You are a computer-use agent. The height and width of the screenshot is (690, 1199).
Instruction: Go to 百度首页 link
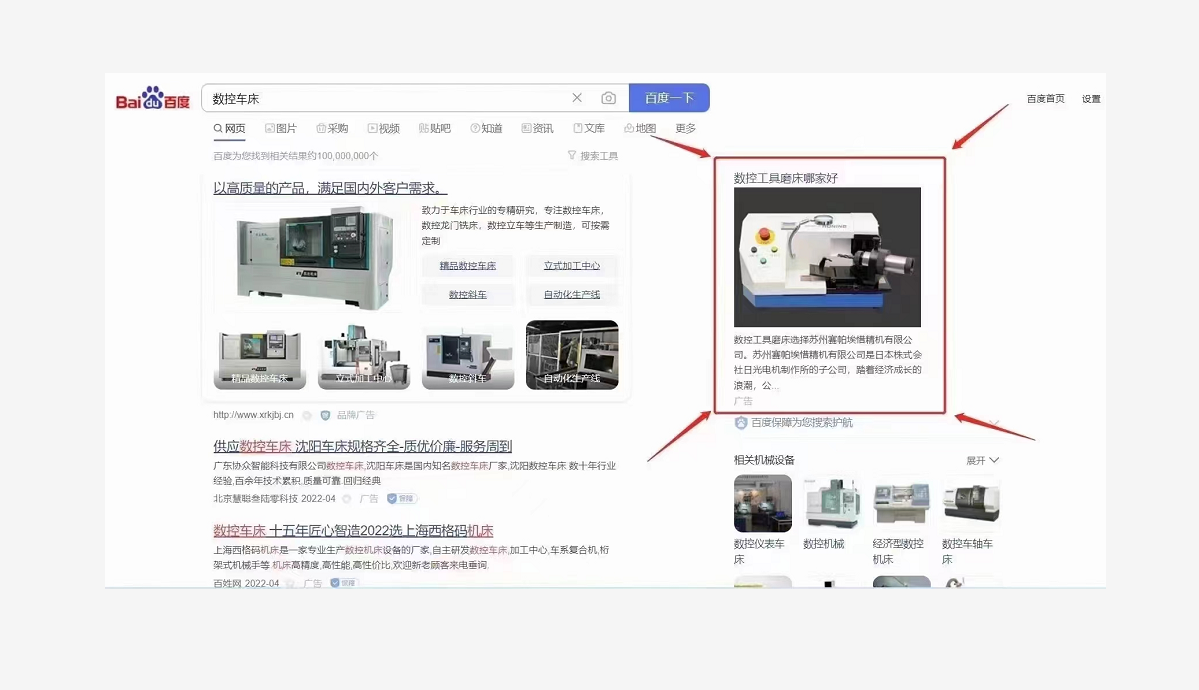[x=1045, y=99]
